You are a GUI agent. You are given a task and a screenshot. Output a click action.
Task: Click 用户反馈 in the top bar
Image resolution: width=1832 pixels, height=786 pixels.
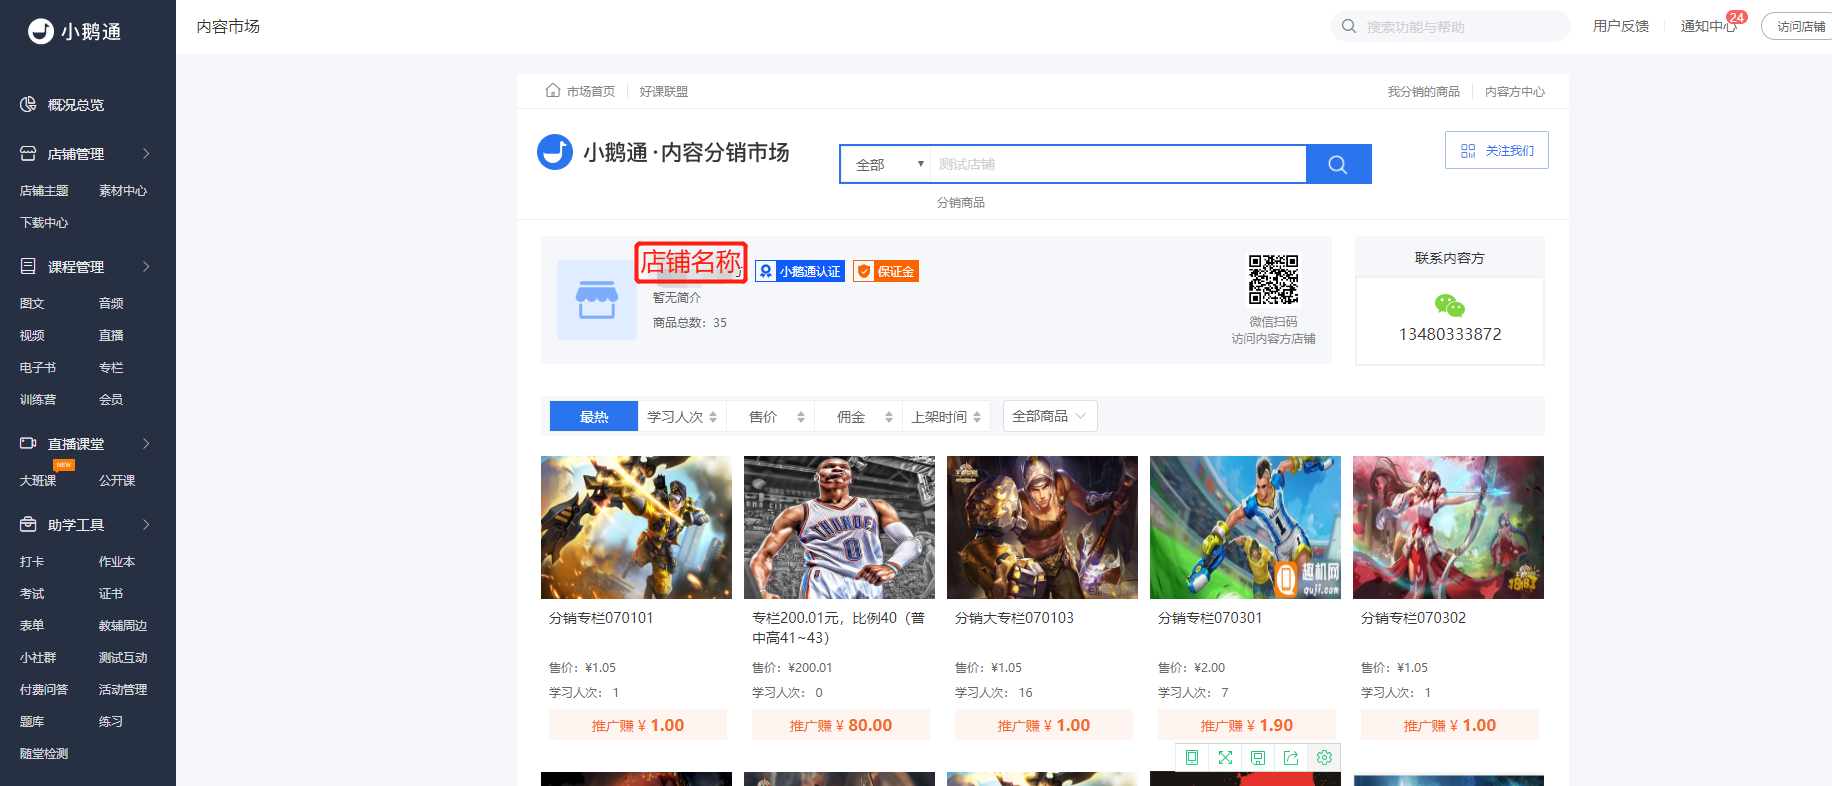[1621, 26]
